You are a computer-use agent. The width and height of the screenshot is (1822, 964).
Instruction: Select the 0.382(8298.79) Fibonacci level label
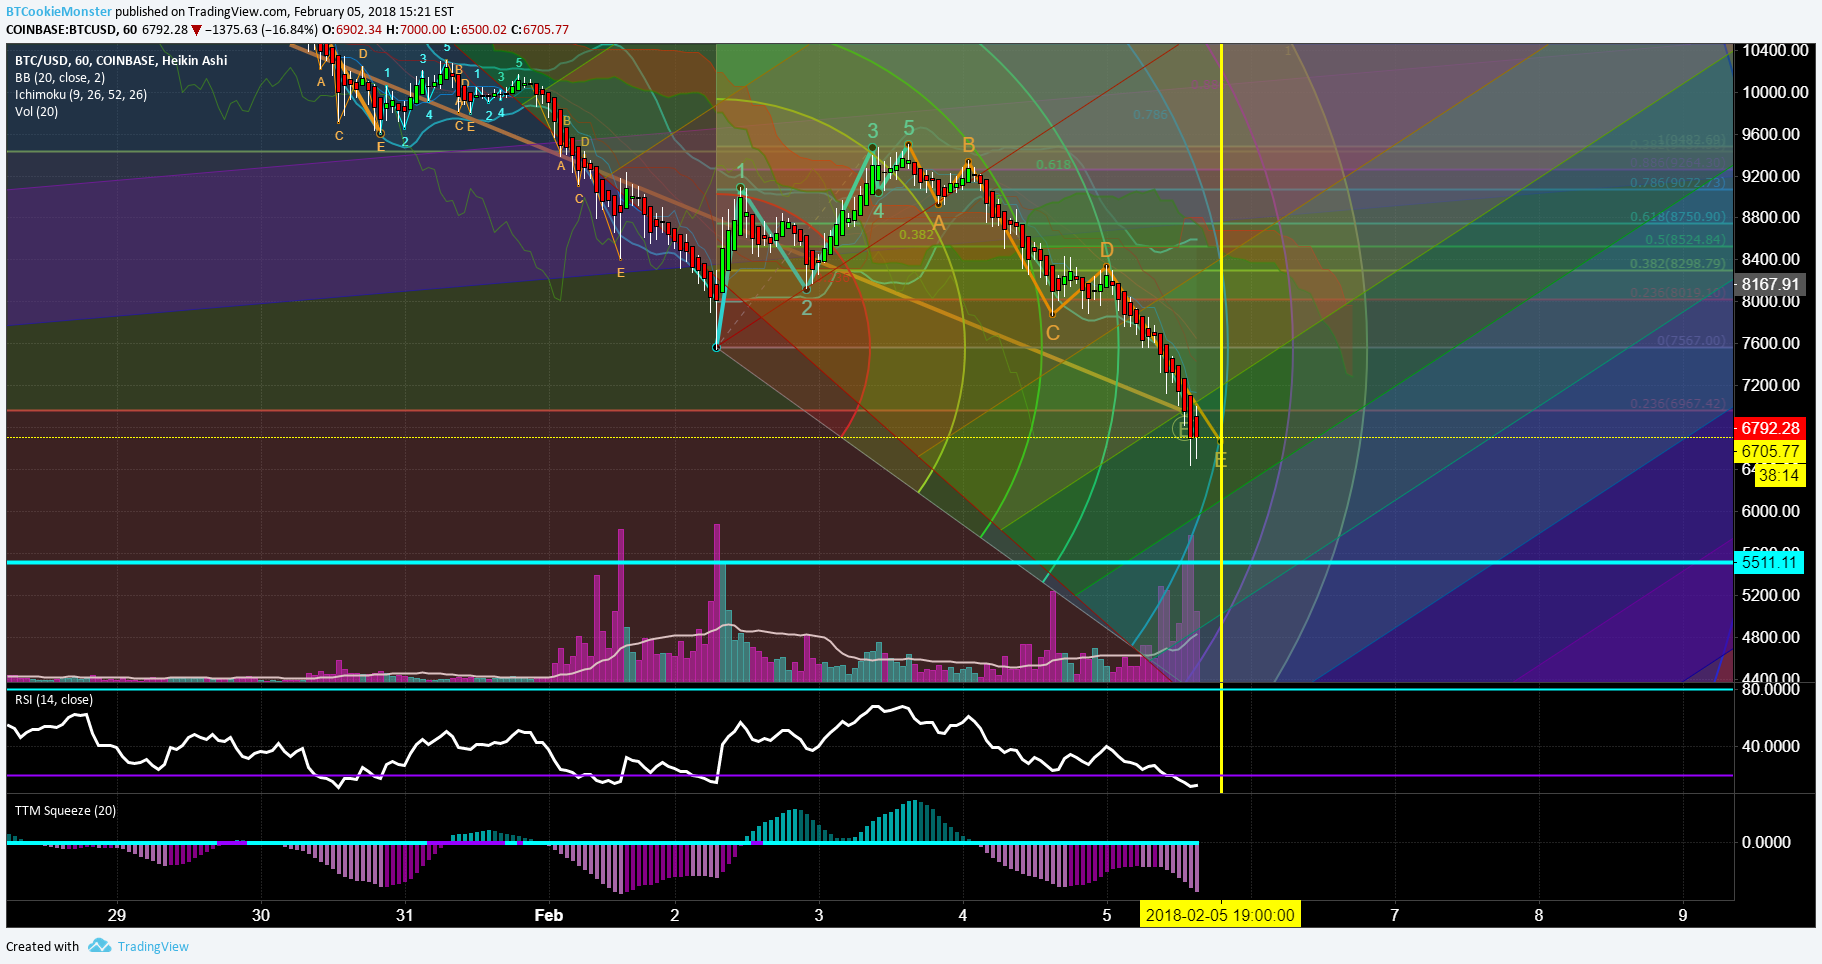(1678, 263)
